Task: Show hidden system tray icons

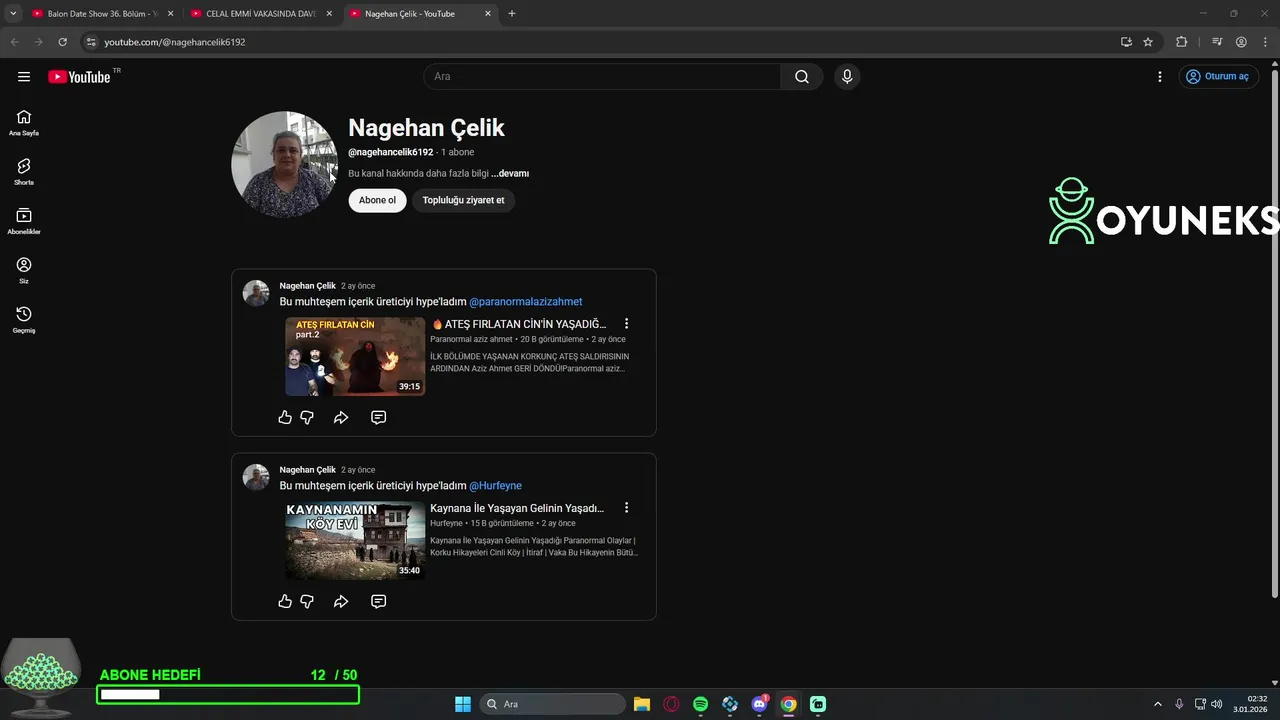Action: coord(1158,704)
